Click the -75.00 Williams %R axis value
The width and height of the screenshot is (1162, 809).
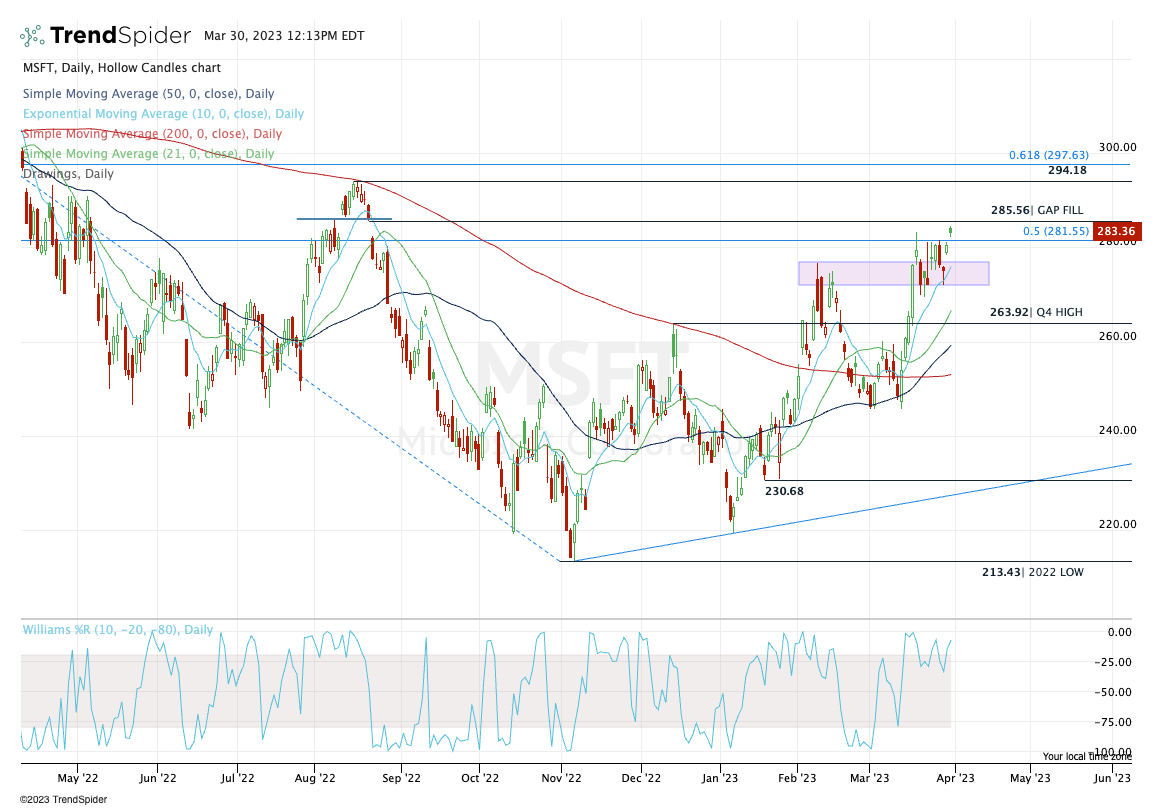(1113, 722)
